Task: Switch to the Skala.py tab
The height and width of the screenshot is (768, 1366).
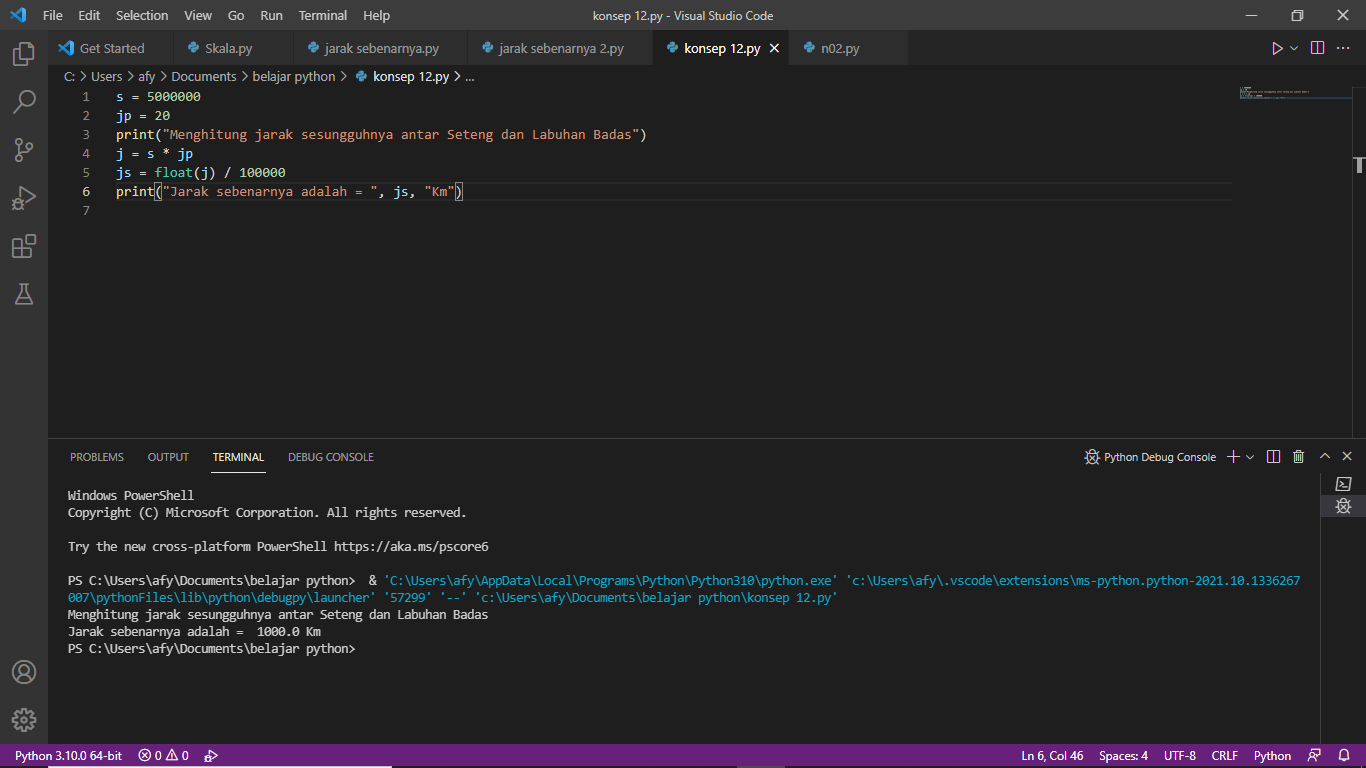Action: (x=228, y=48)
